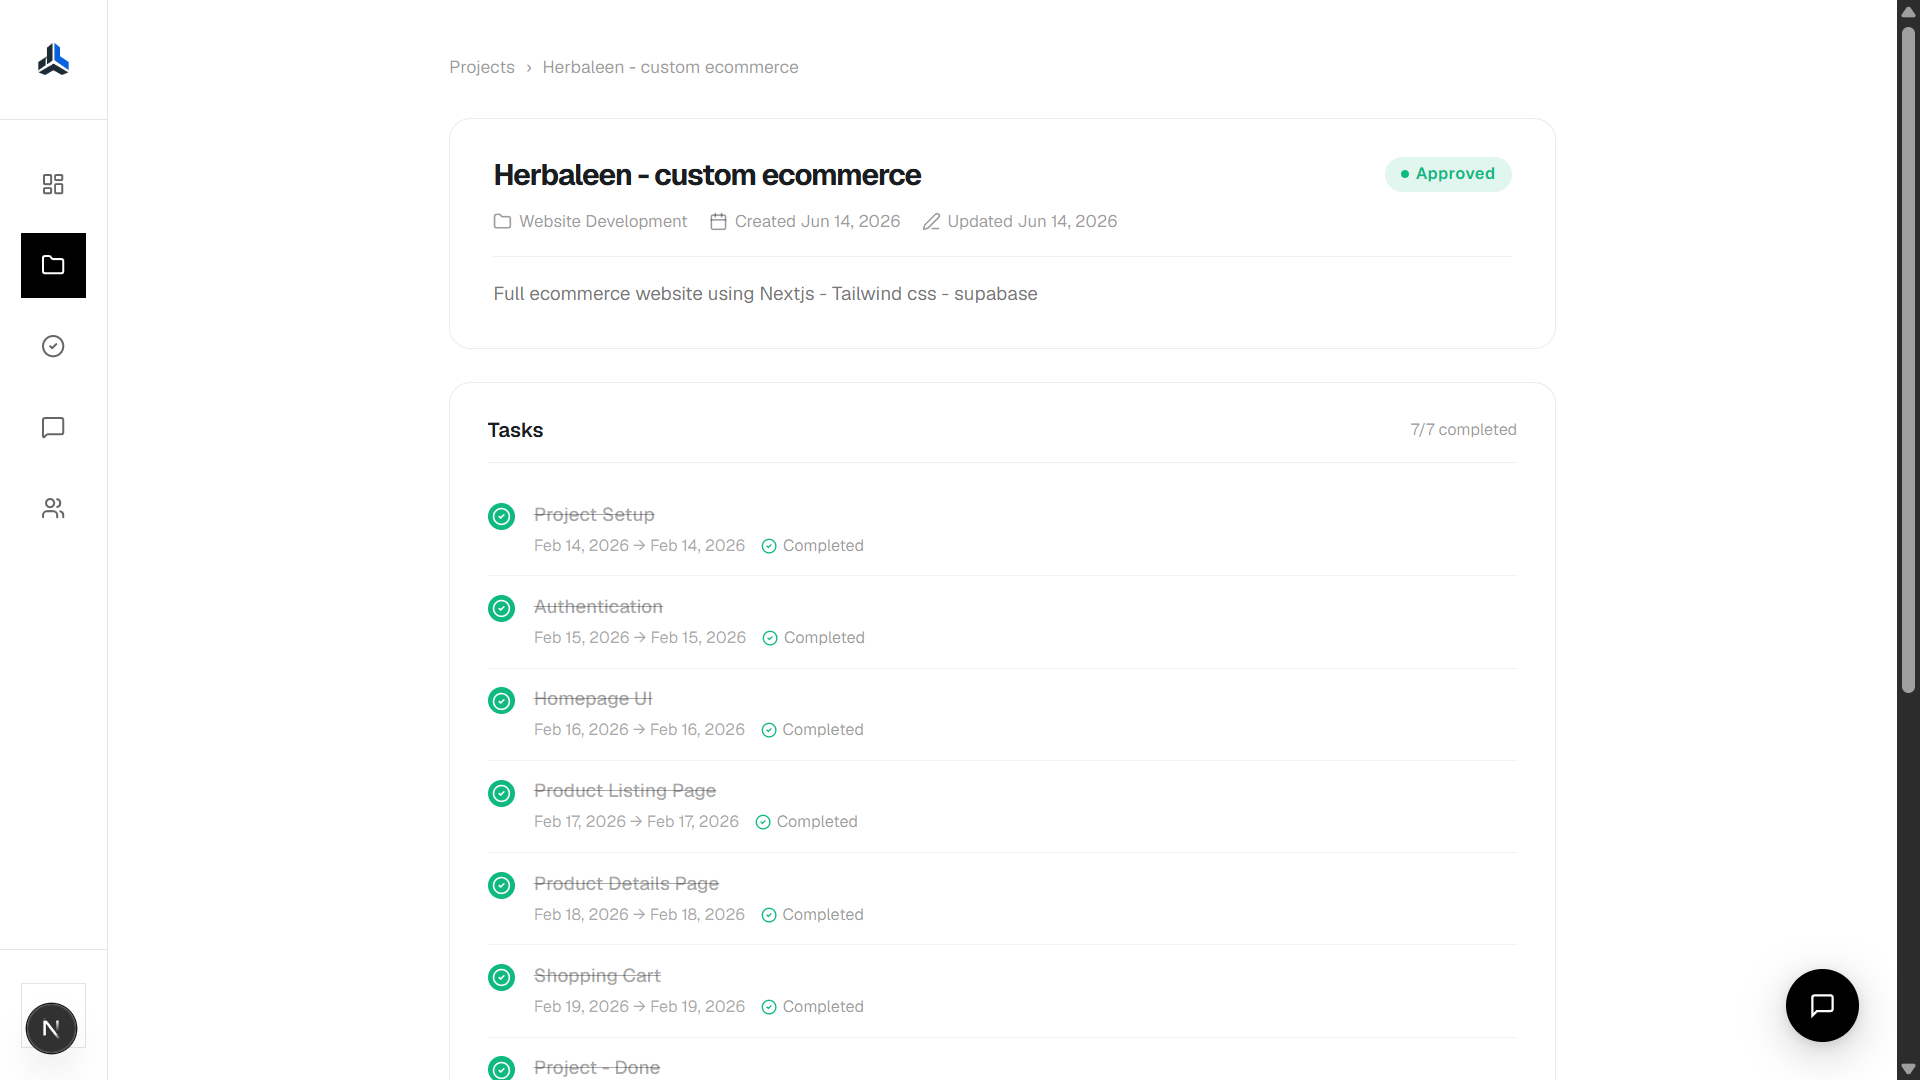1920x1080 pixels.
Task: Toggle the Product Listing Page check circle
Action: (x=501, y=793)
